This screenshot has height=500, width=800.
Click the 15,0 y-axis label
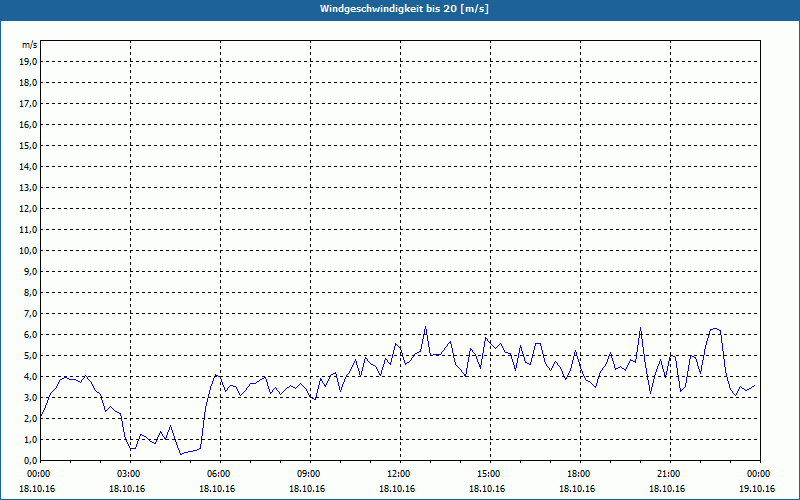click(28, 145)
